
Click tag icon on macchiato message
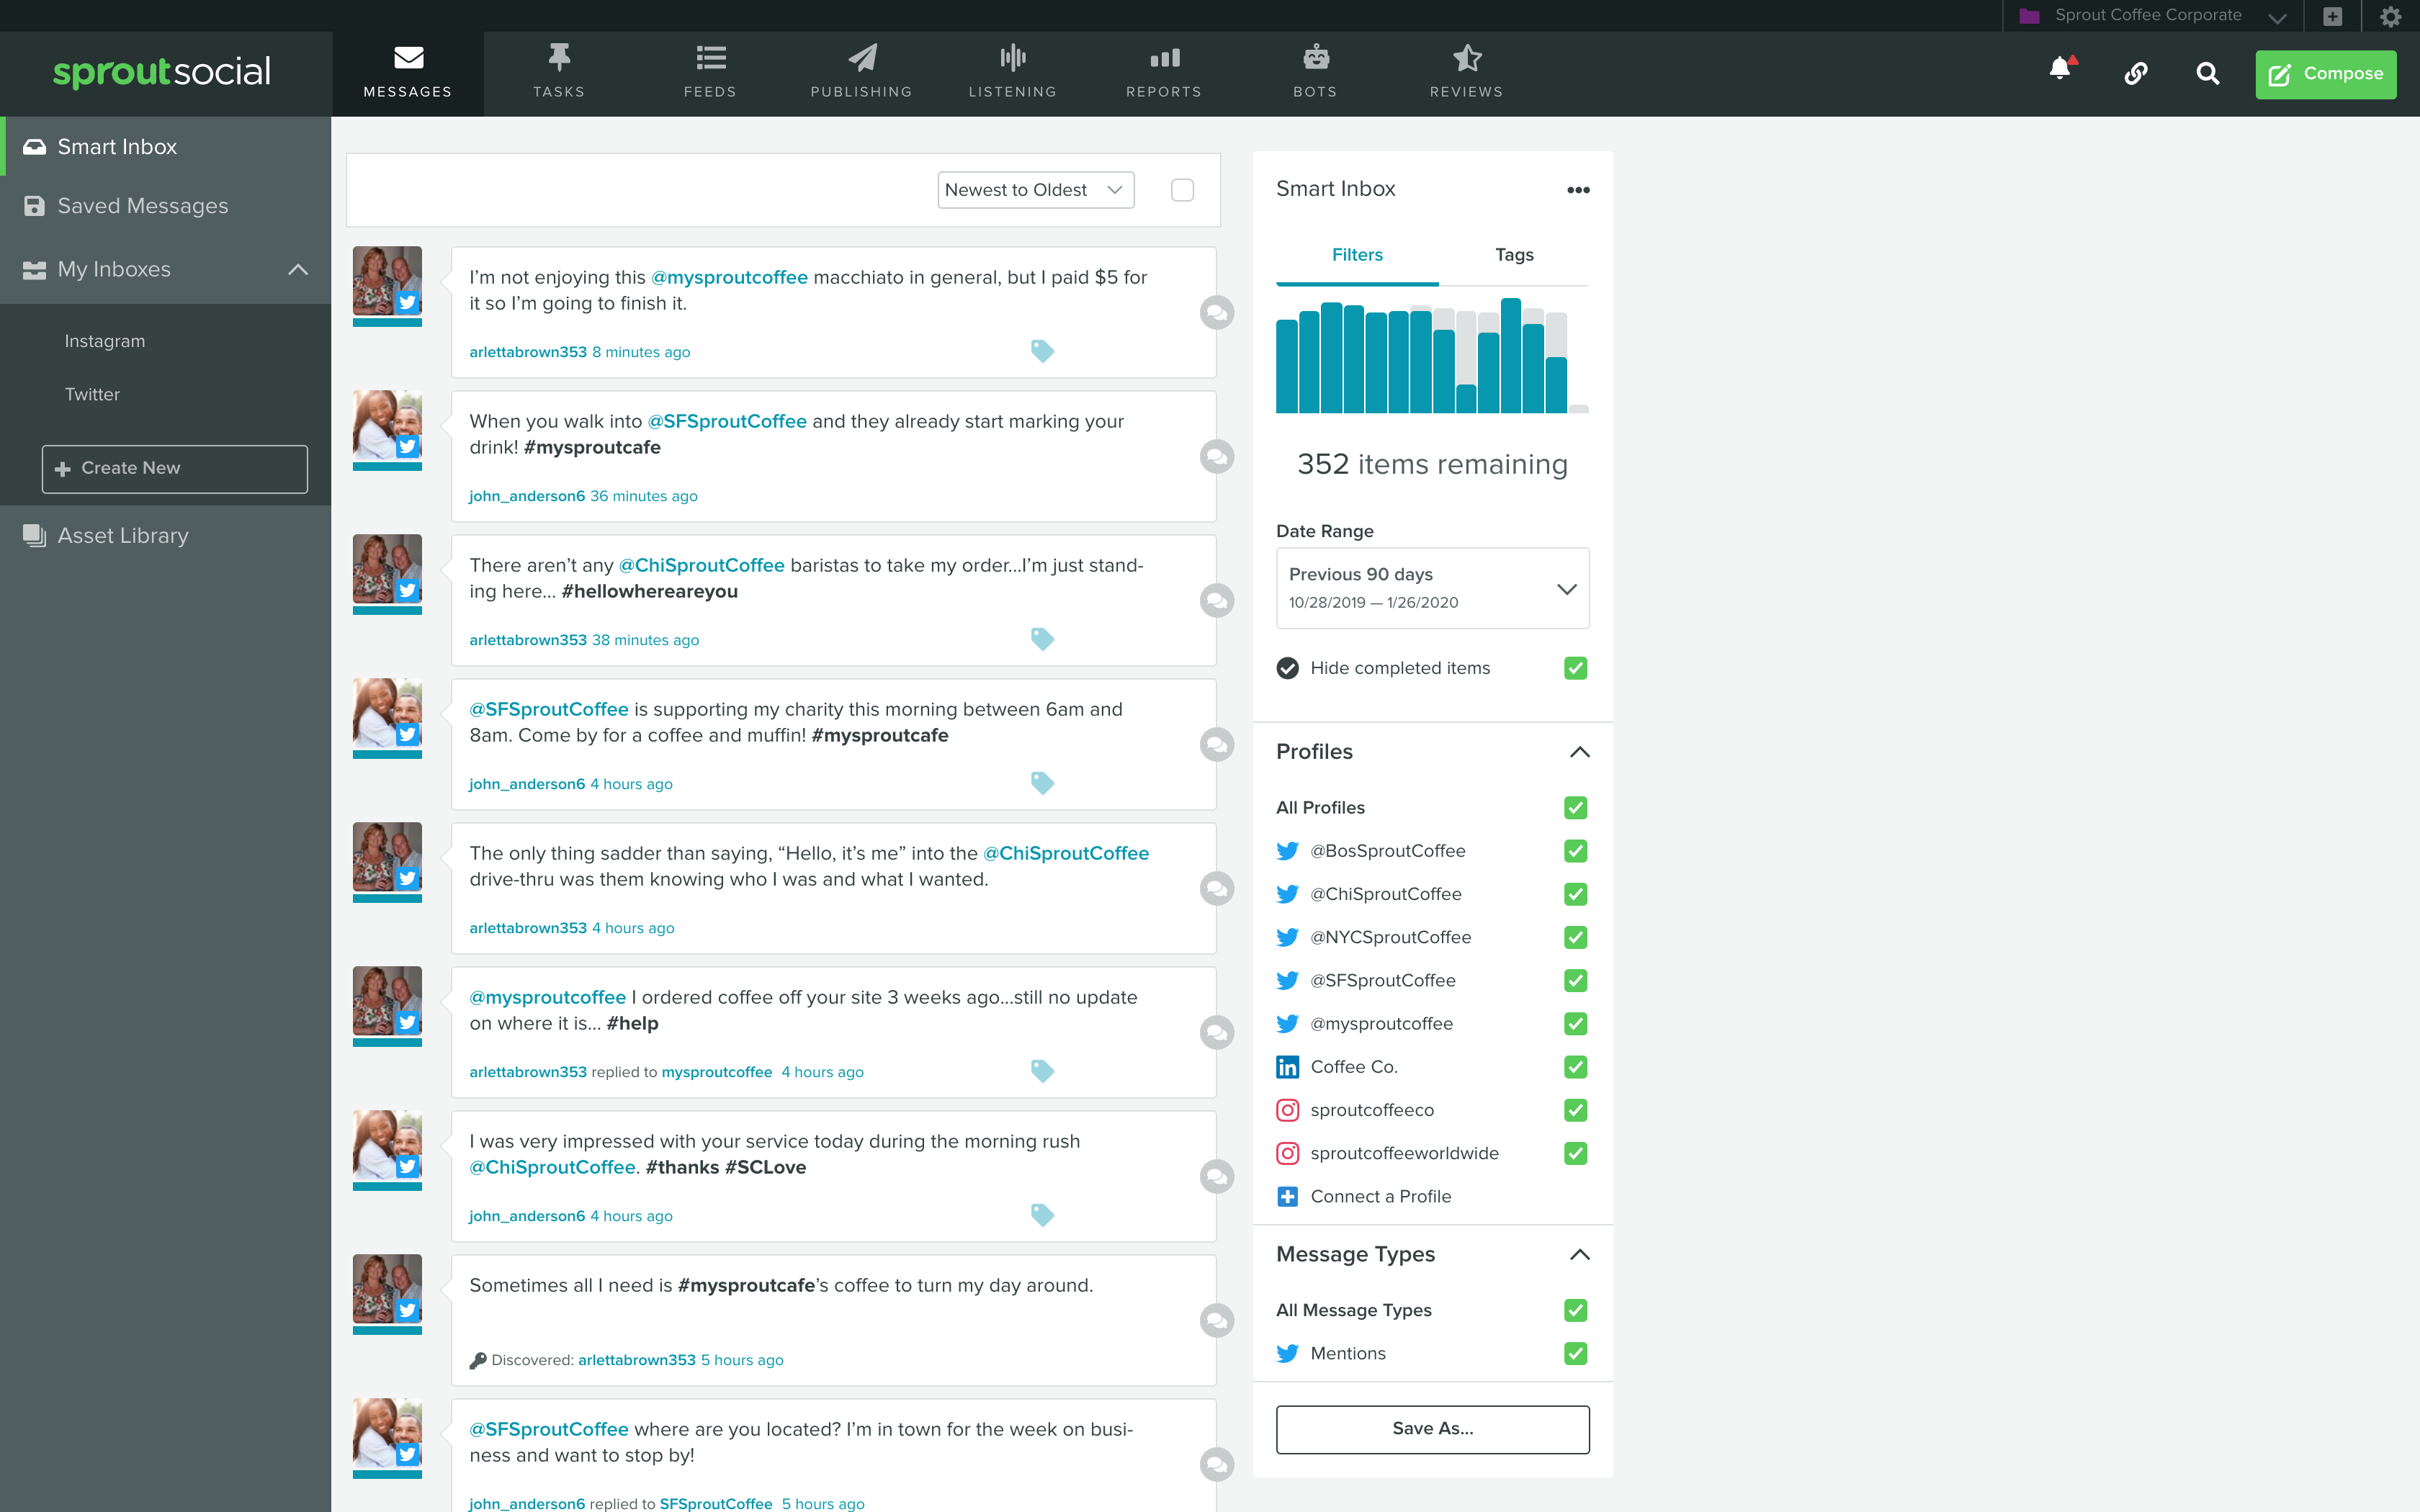pyautogui.click(x=1042, y=351)
